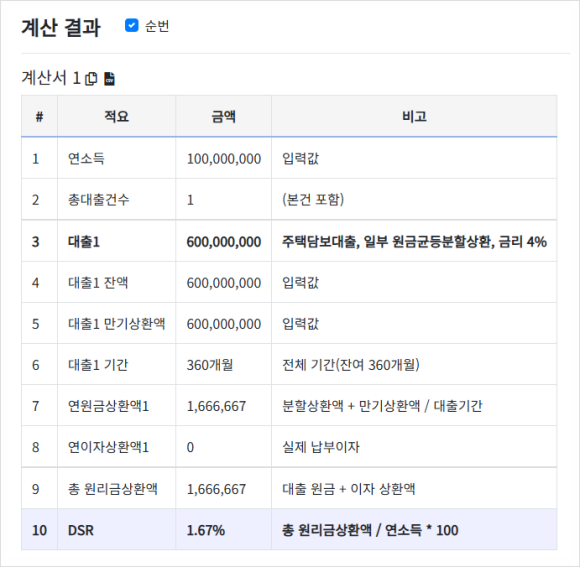580x567 pixels.
Task: Copy 계산서 1 with the copy icon
Action: coord(91,78)
